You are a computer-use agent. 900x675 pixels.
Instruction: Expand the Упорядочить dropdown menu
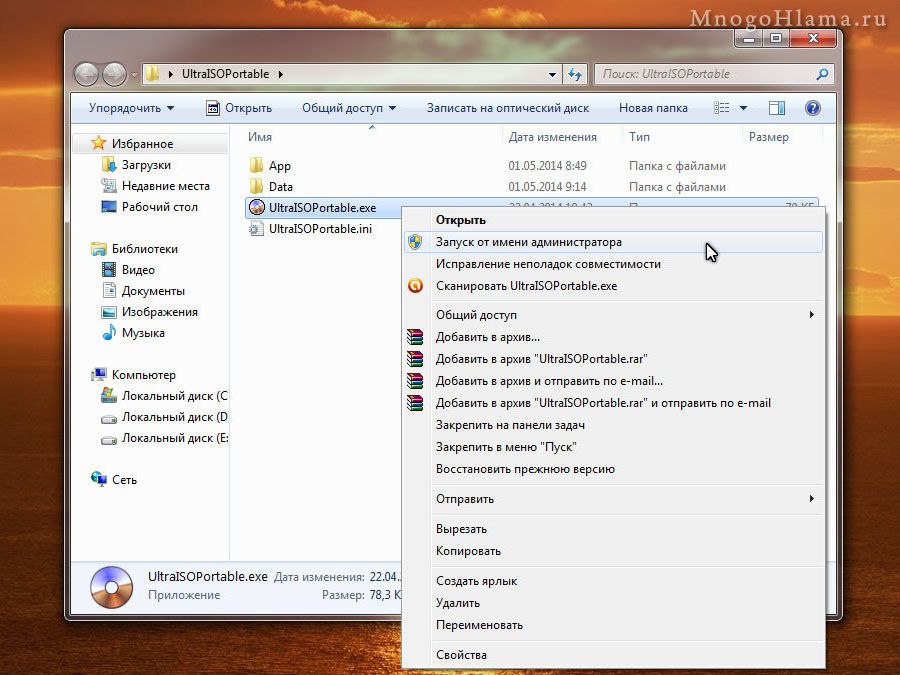pos(131,108)
